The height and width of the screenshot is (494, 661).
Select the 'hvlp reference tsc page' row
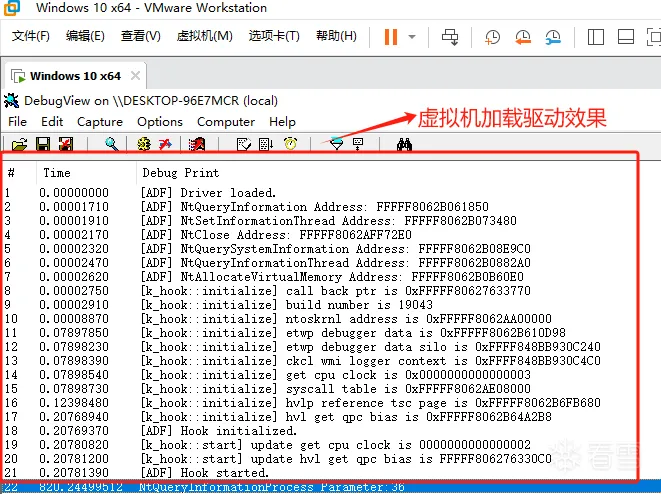click(320, 403)
